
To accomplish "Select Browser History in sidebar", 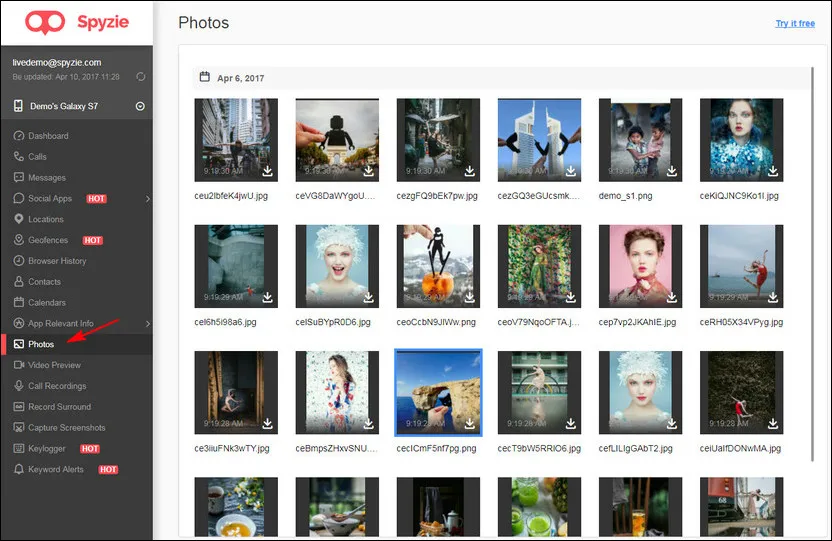I will (x=57, y=261).
